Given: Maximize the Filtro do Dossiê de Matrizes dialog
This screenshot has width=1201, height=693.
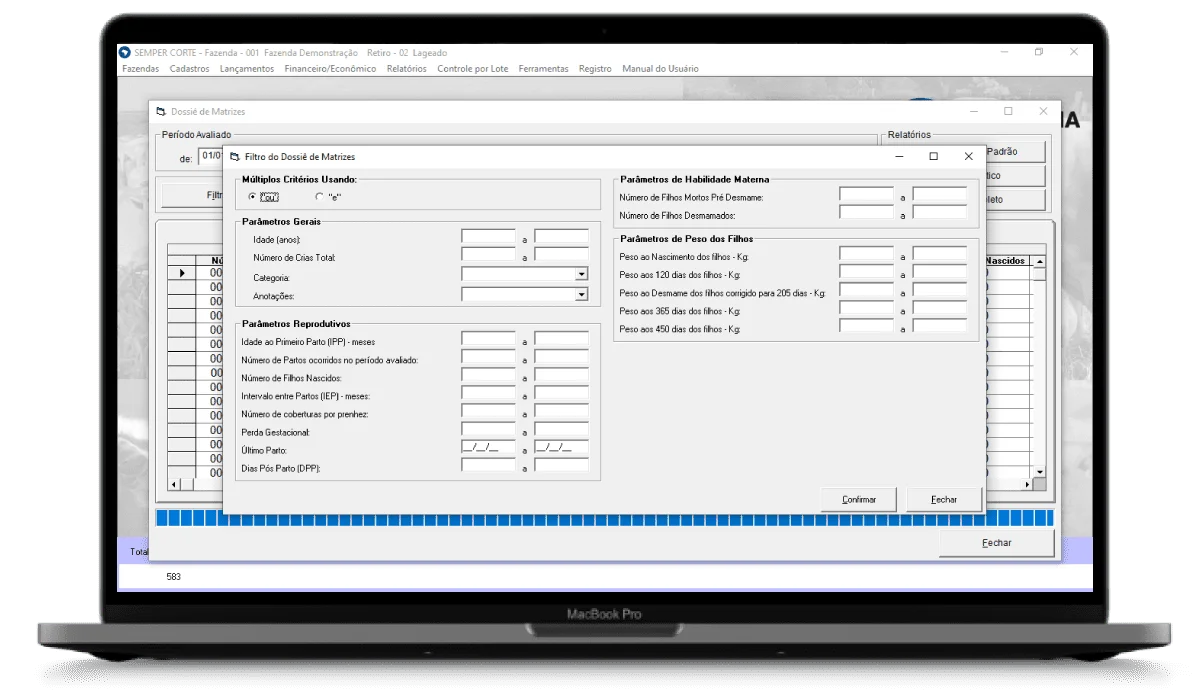Looking at the screenshot, I should [933, 157].
